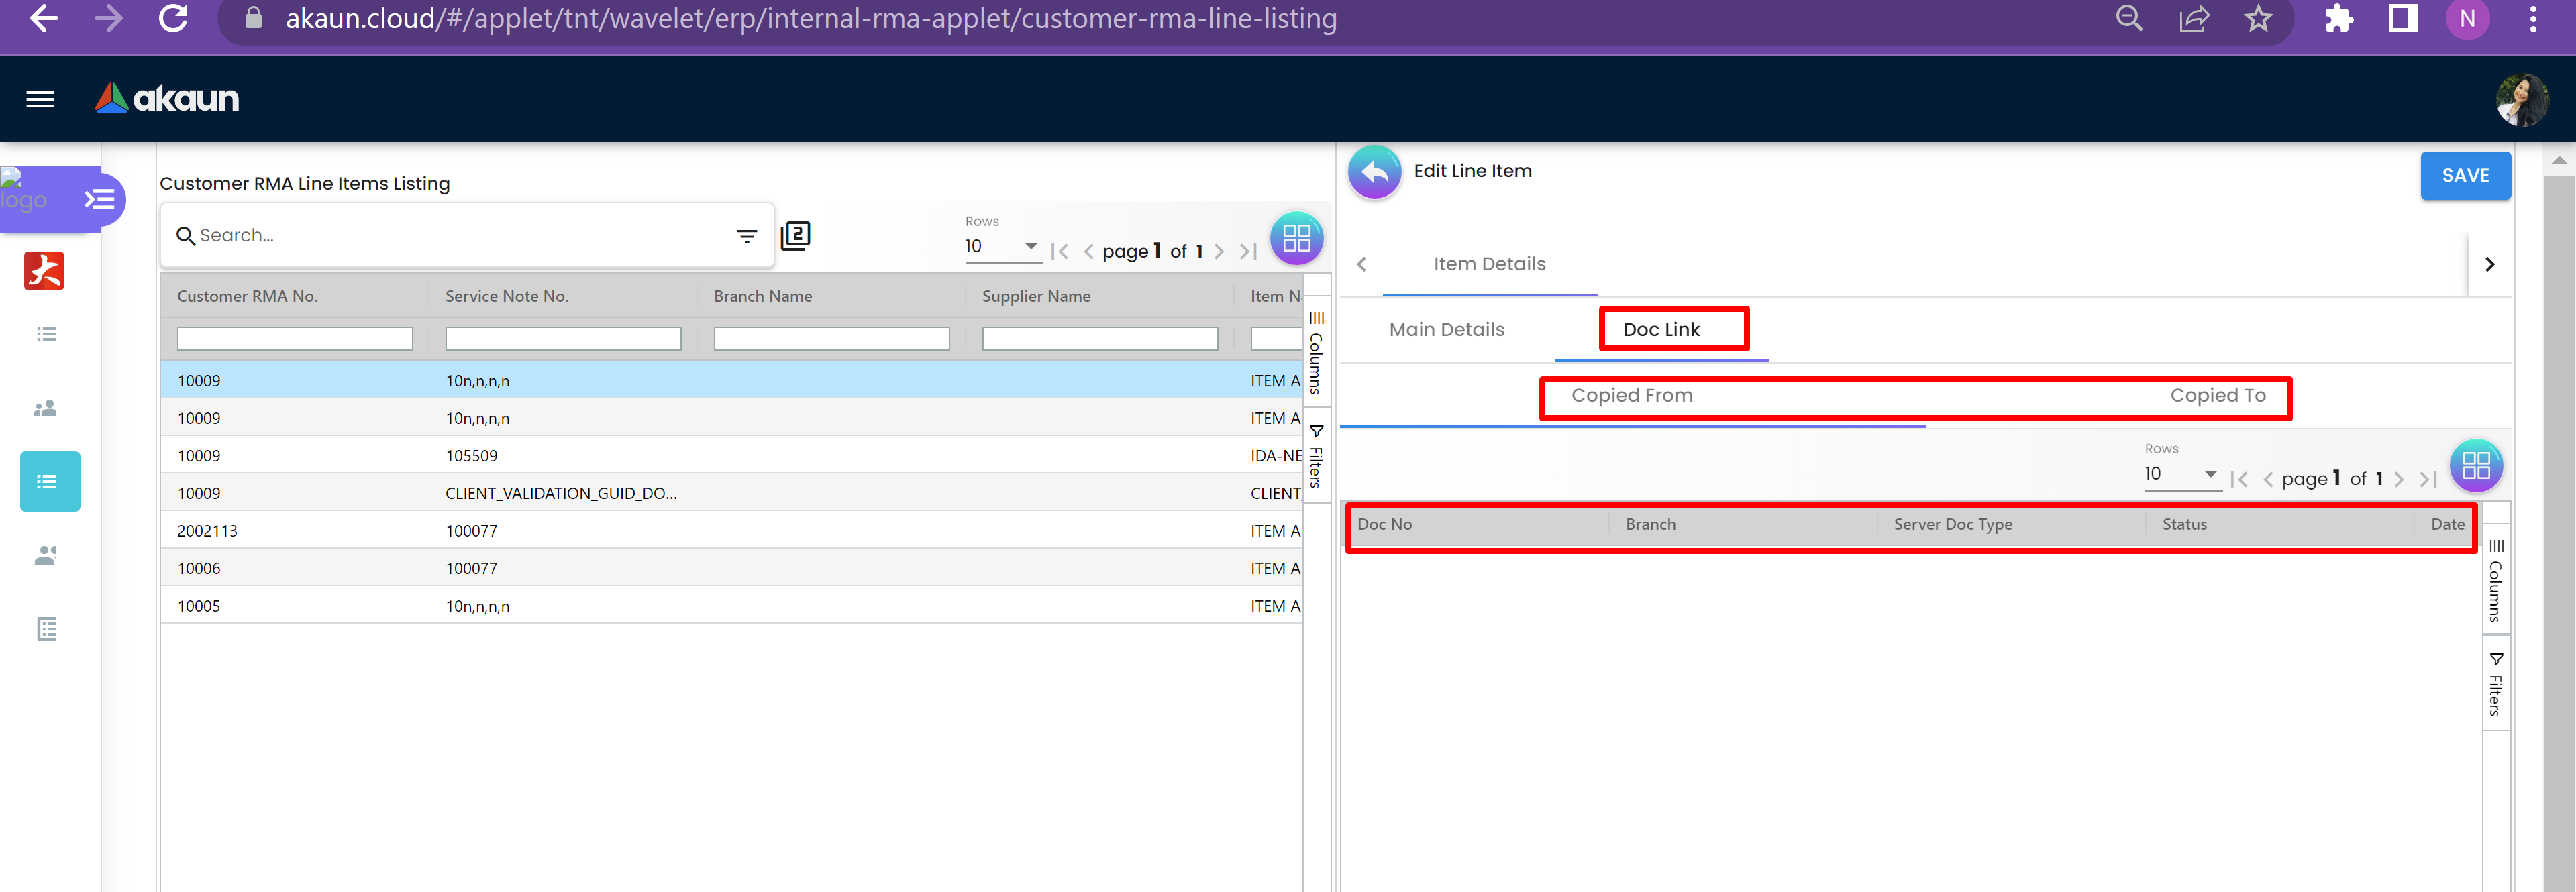Select the highlighted list icon in the sidebar

pos(49,482)
